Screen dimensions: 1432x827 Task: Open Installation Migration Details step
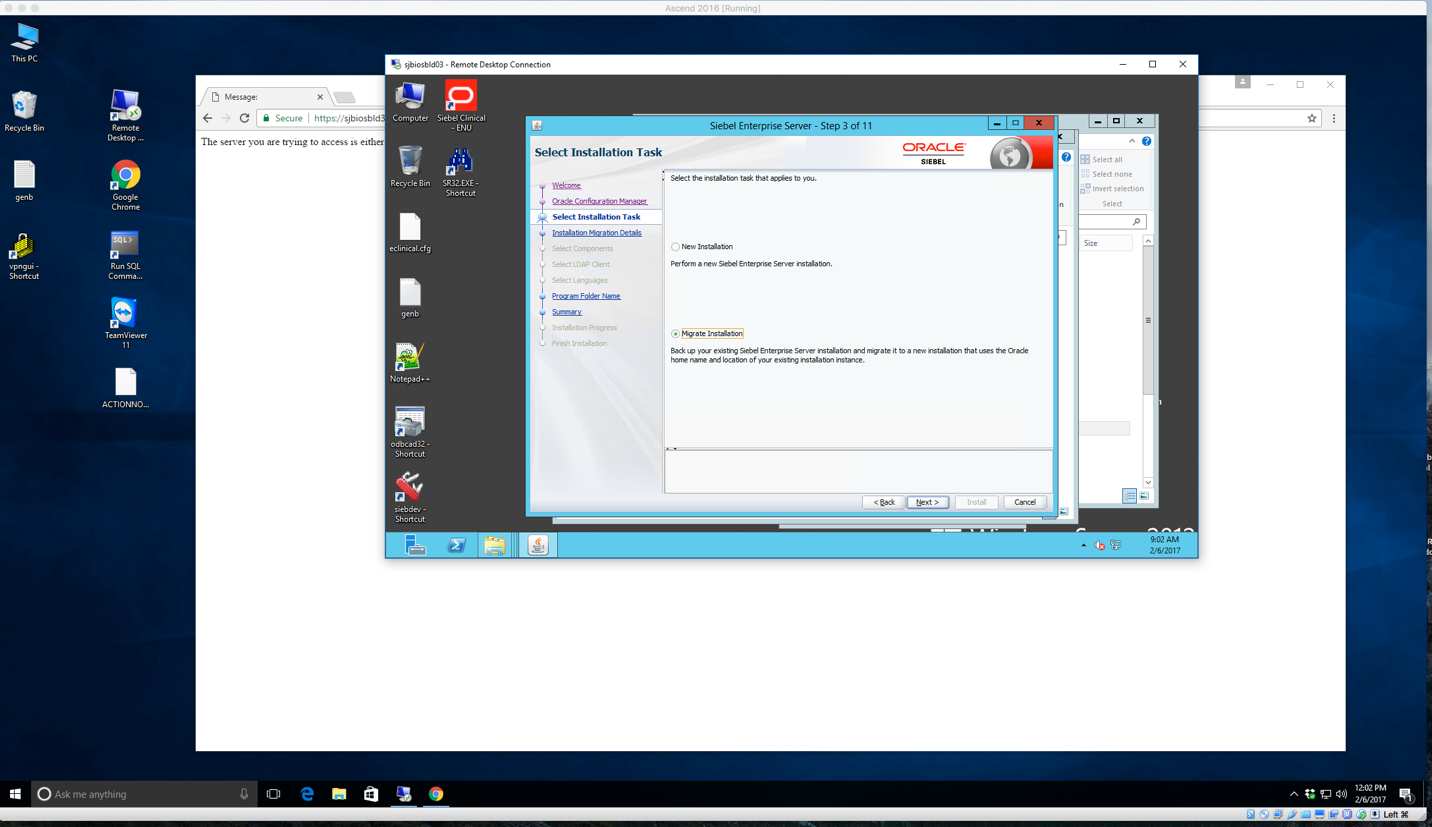click(597, 233)
